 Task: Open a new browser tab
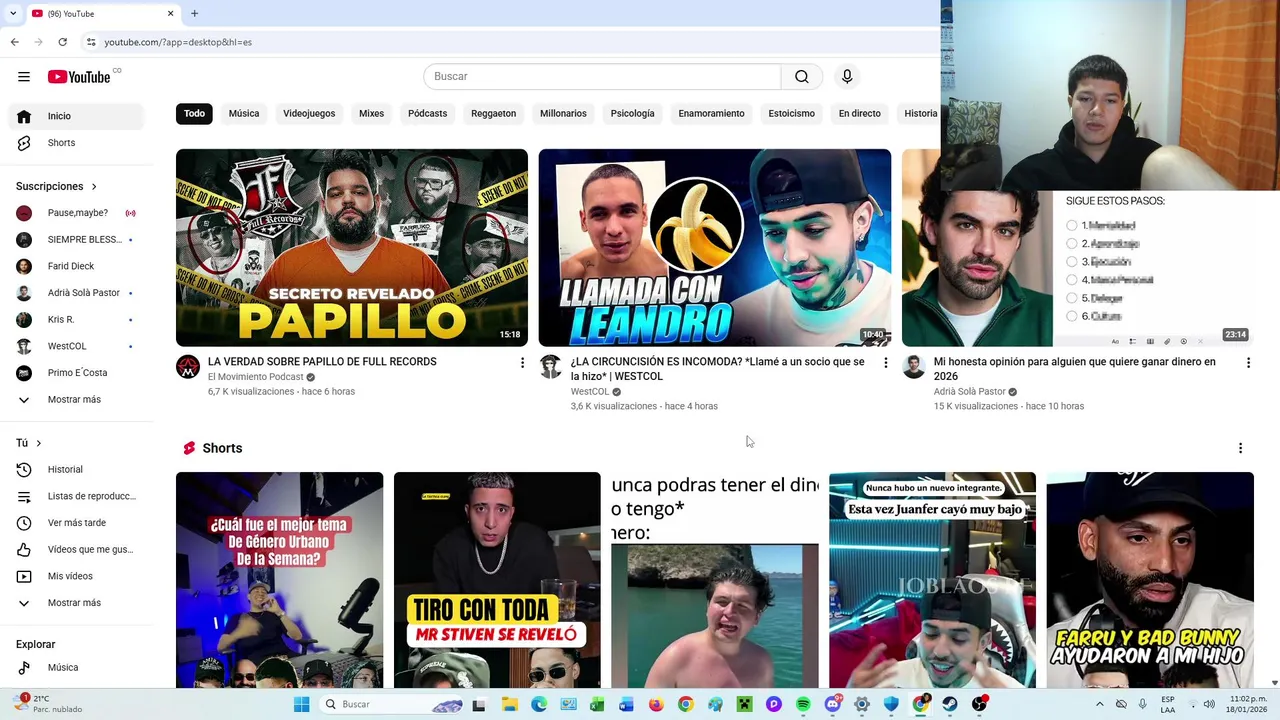pos(194,13)
